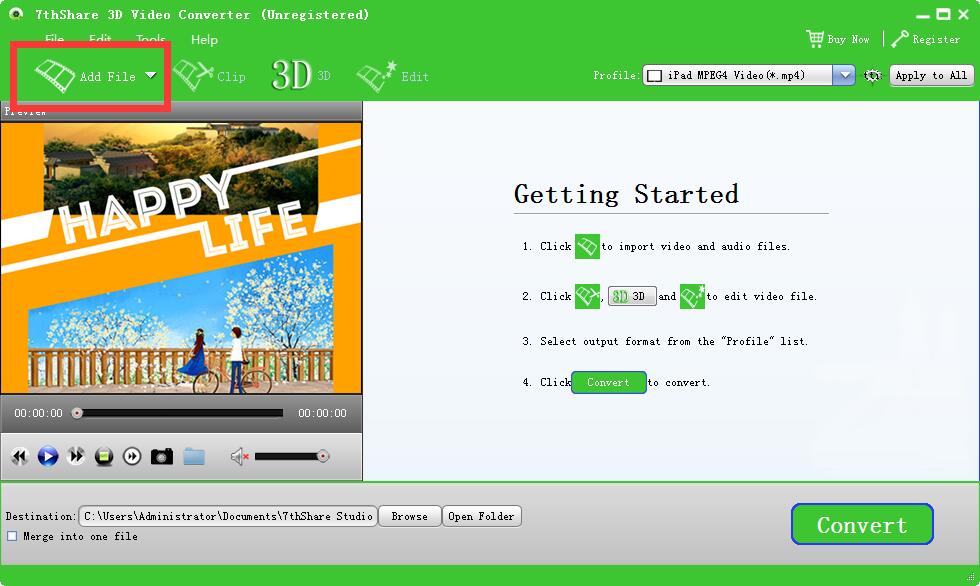This screenshot has height=586, width=980.
Task: Click edit wand icon in step 2
Action: coord(692,296)
